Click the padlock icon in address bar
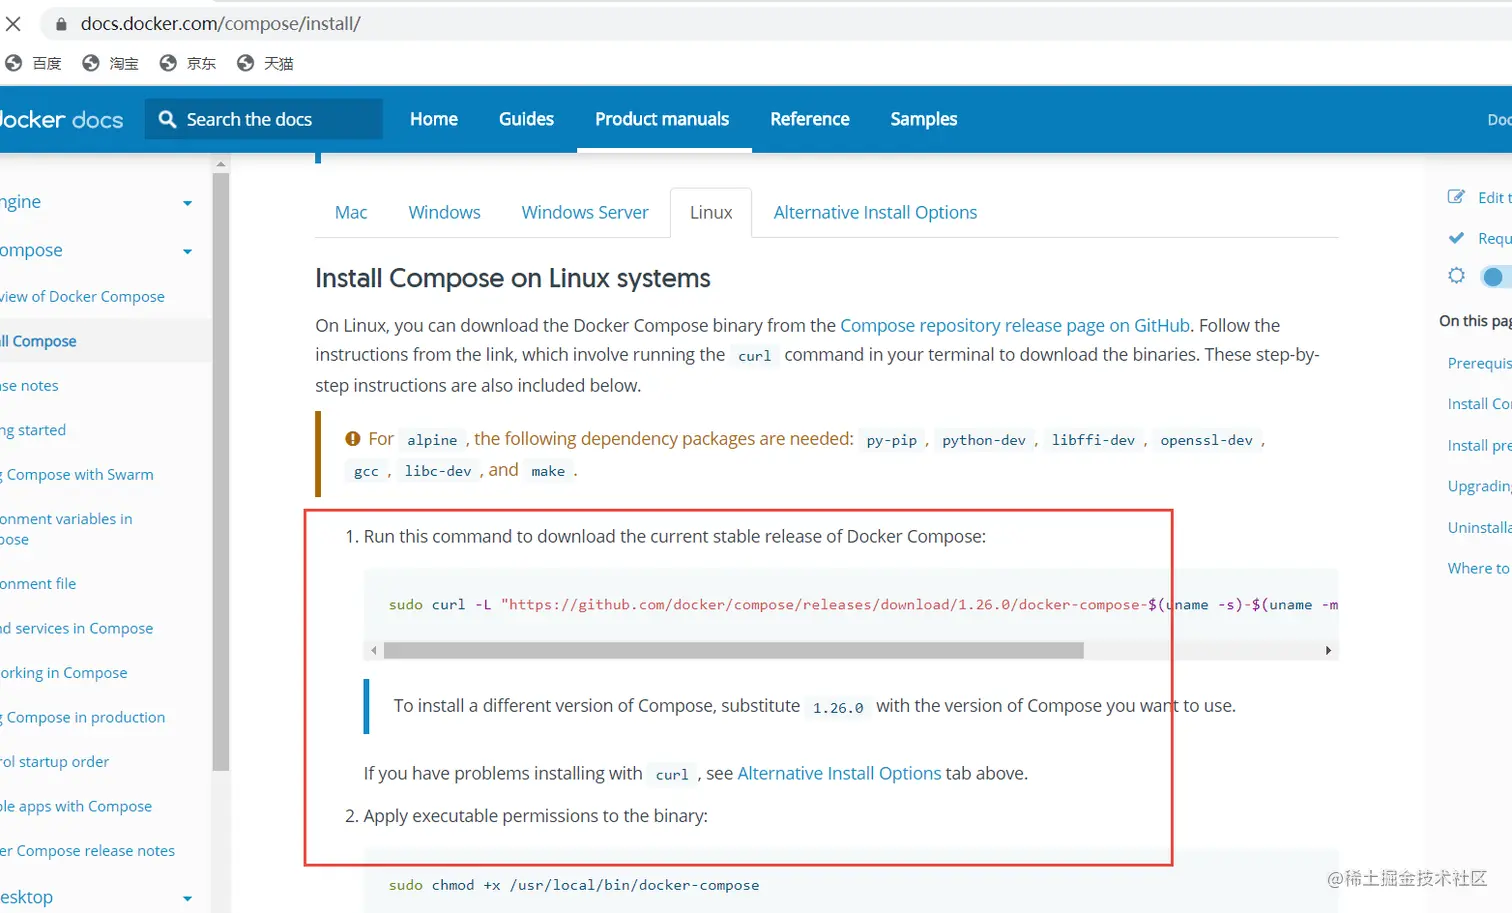The height and width of the screenshot is (913, 1512). point(61,24)
